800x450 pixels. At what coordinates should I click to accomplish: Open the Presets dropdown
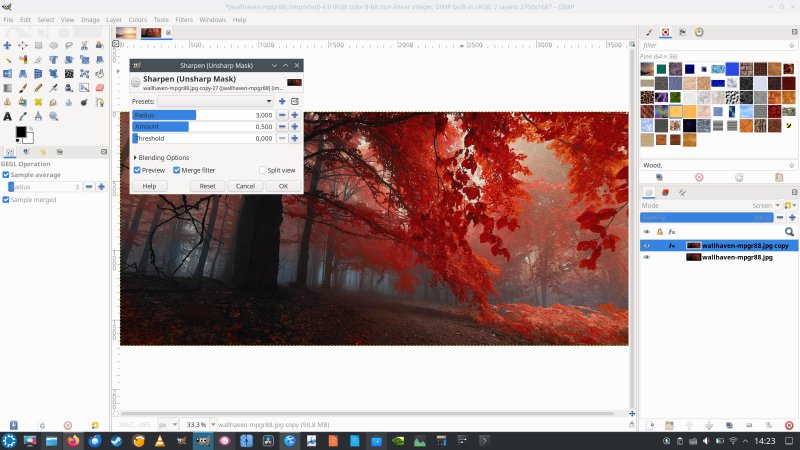coord(215,101)
